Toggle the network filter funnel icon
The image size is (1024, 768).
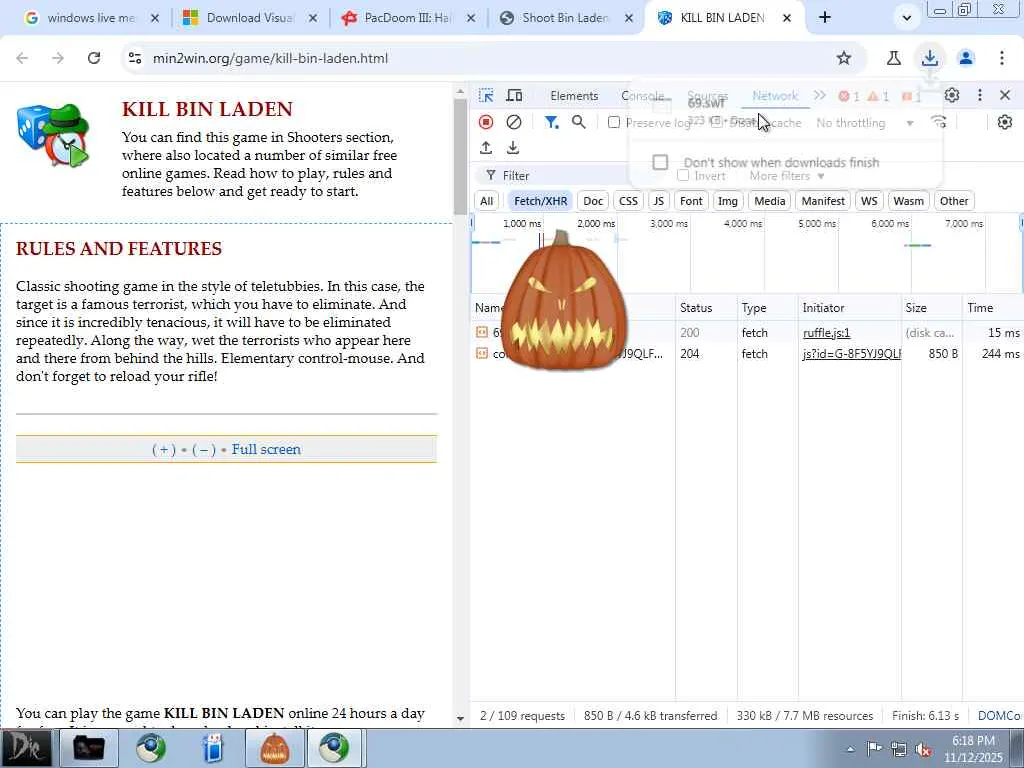tap(551, 122)
